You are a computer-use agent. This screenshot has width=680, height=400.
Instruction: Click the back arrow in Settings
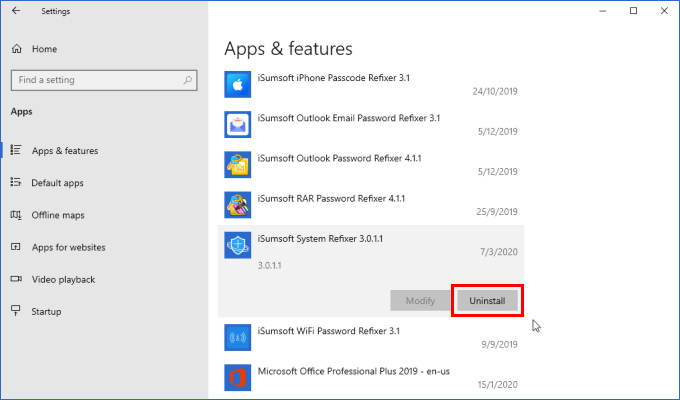coord(16,11)
